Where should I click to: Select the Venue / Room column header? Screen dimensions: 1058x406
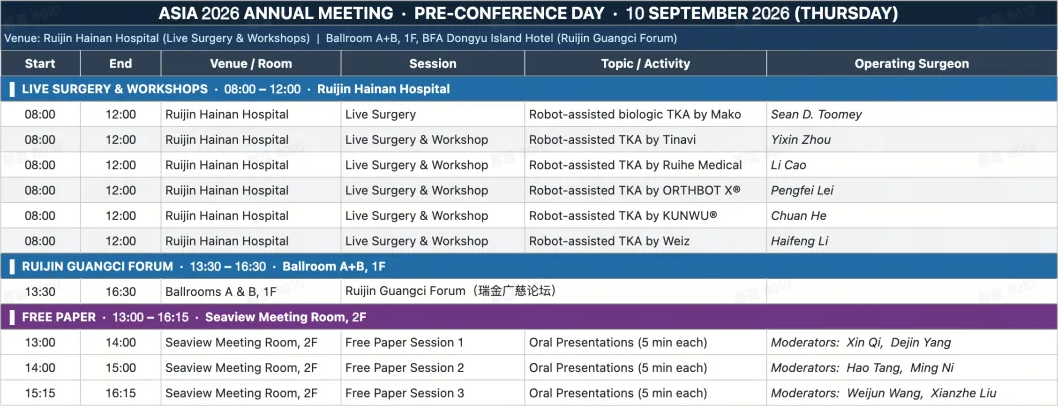[251, 63]
